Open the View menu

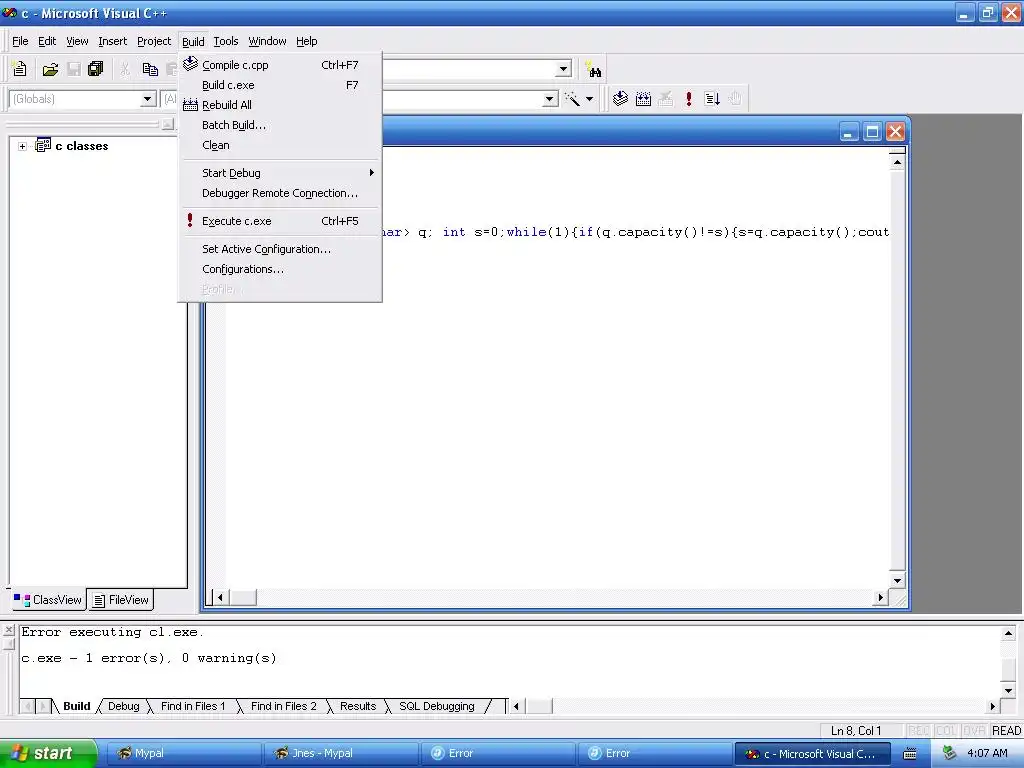point(77,41)
